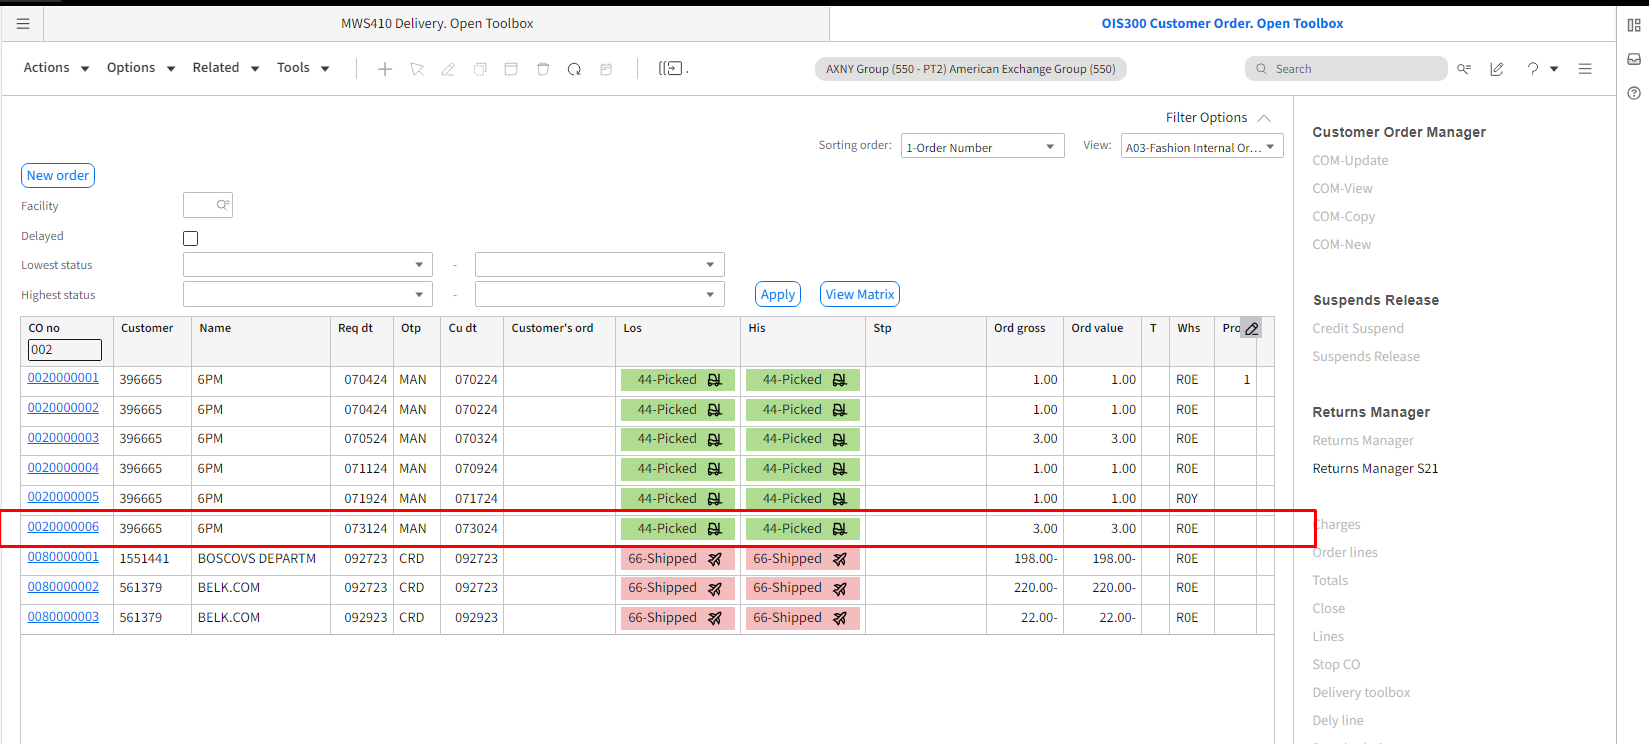Click the CO no filter field containing 002
The width and height of the screenshot is (1649, 744).
click(x=65, y=350)
